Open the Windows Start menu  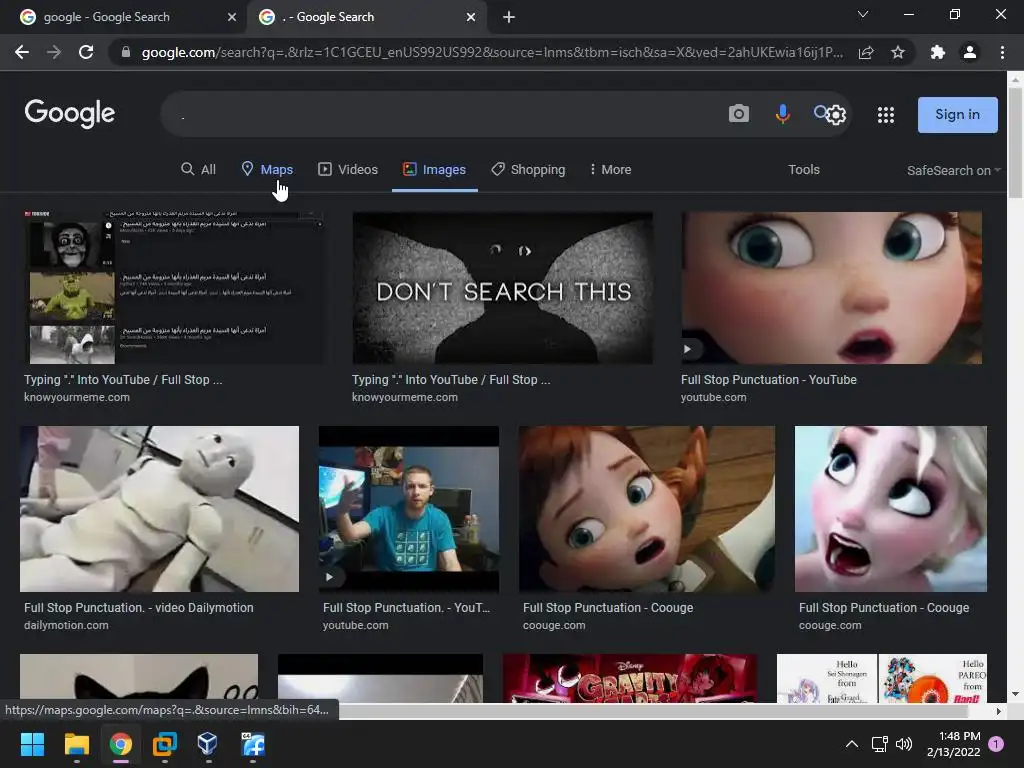[x=32, y=744]
